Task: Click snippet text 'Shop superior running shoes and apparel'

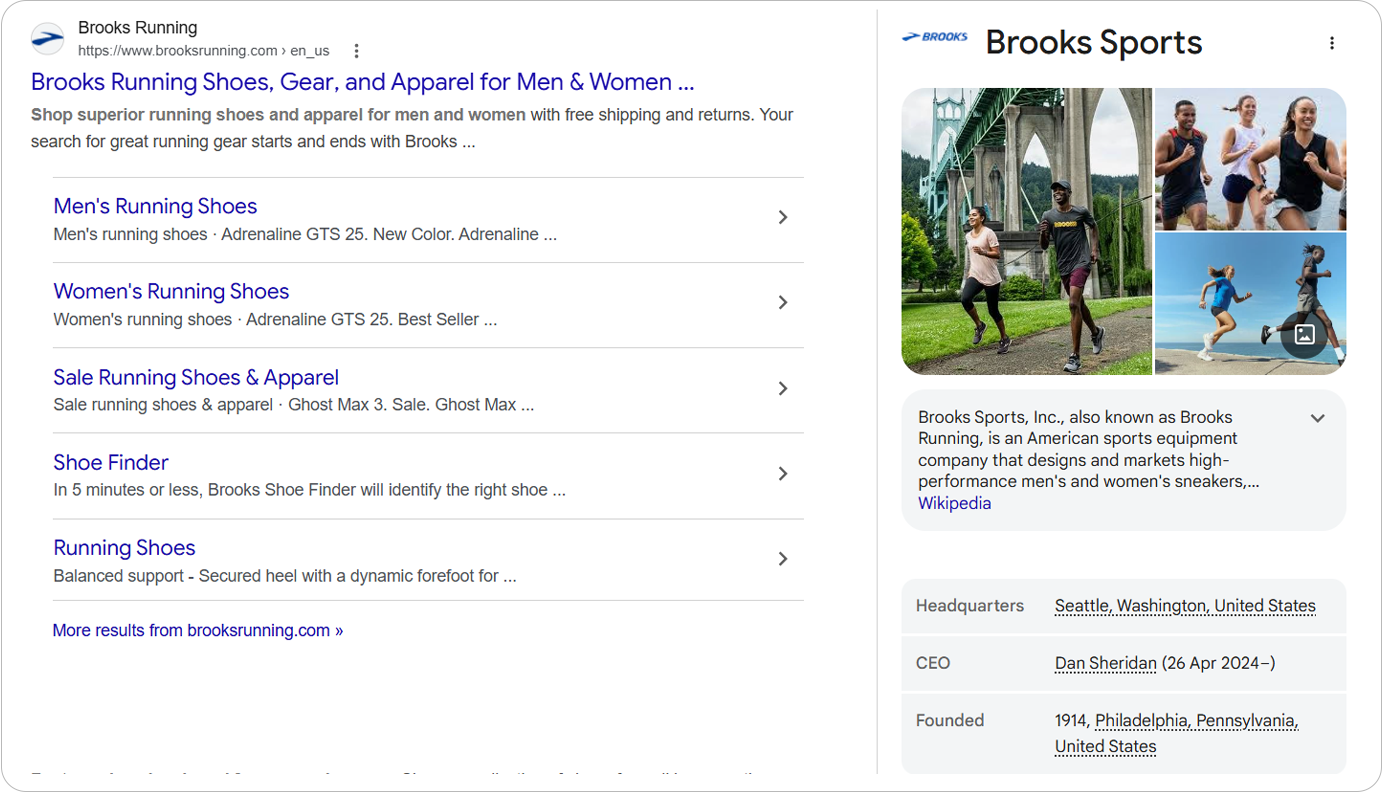Action: point(278,115)
